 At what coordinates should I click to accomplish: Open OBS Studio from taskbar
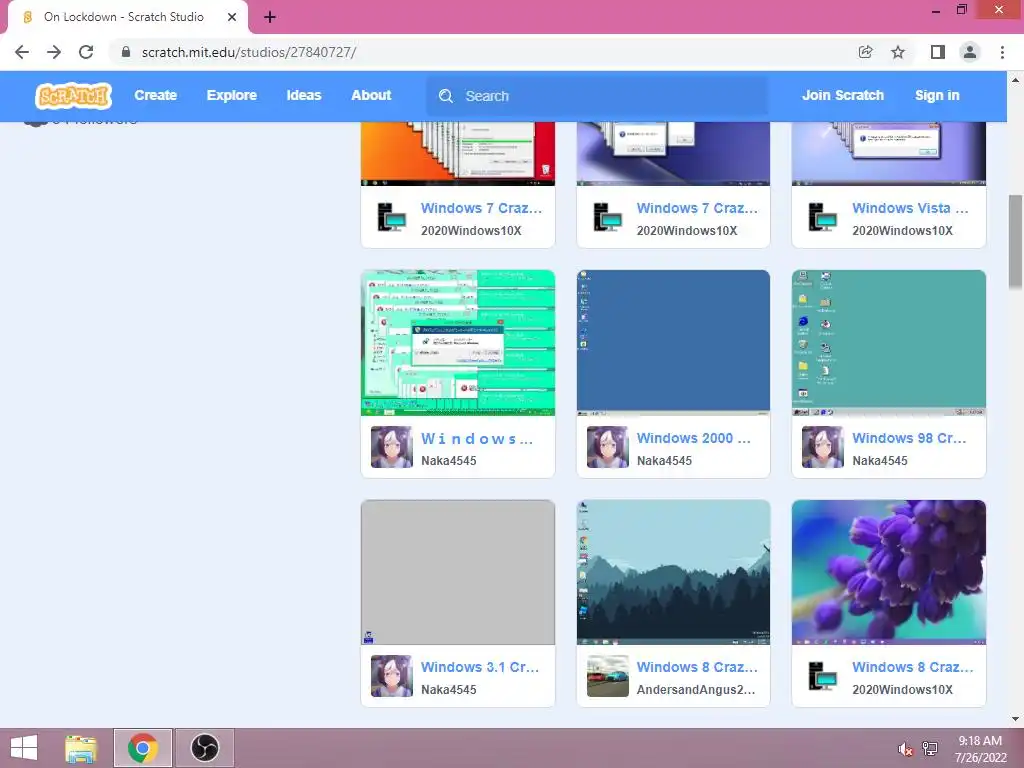[x=204, y=748]
